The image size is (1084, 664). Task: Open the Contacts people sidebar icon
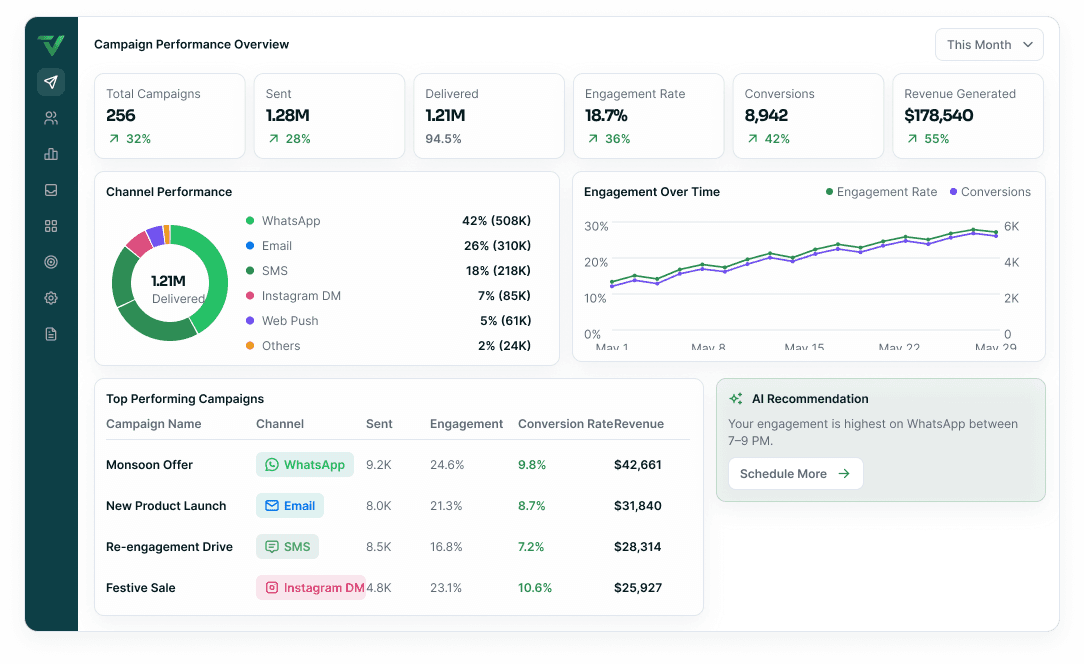pos(51,118)
